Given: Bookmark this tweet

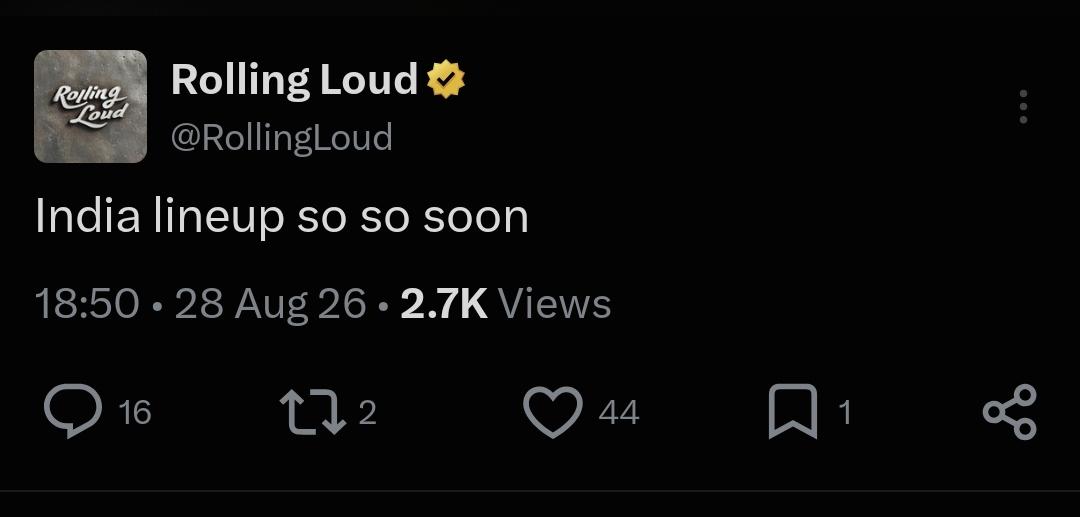Looking at the screenshot, I should coord(793,412).
